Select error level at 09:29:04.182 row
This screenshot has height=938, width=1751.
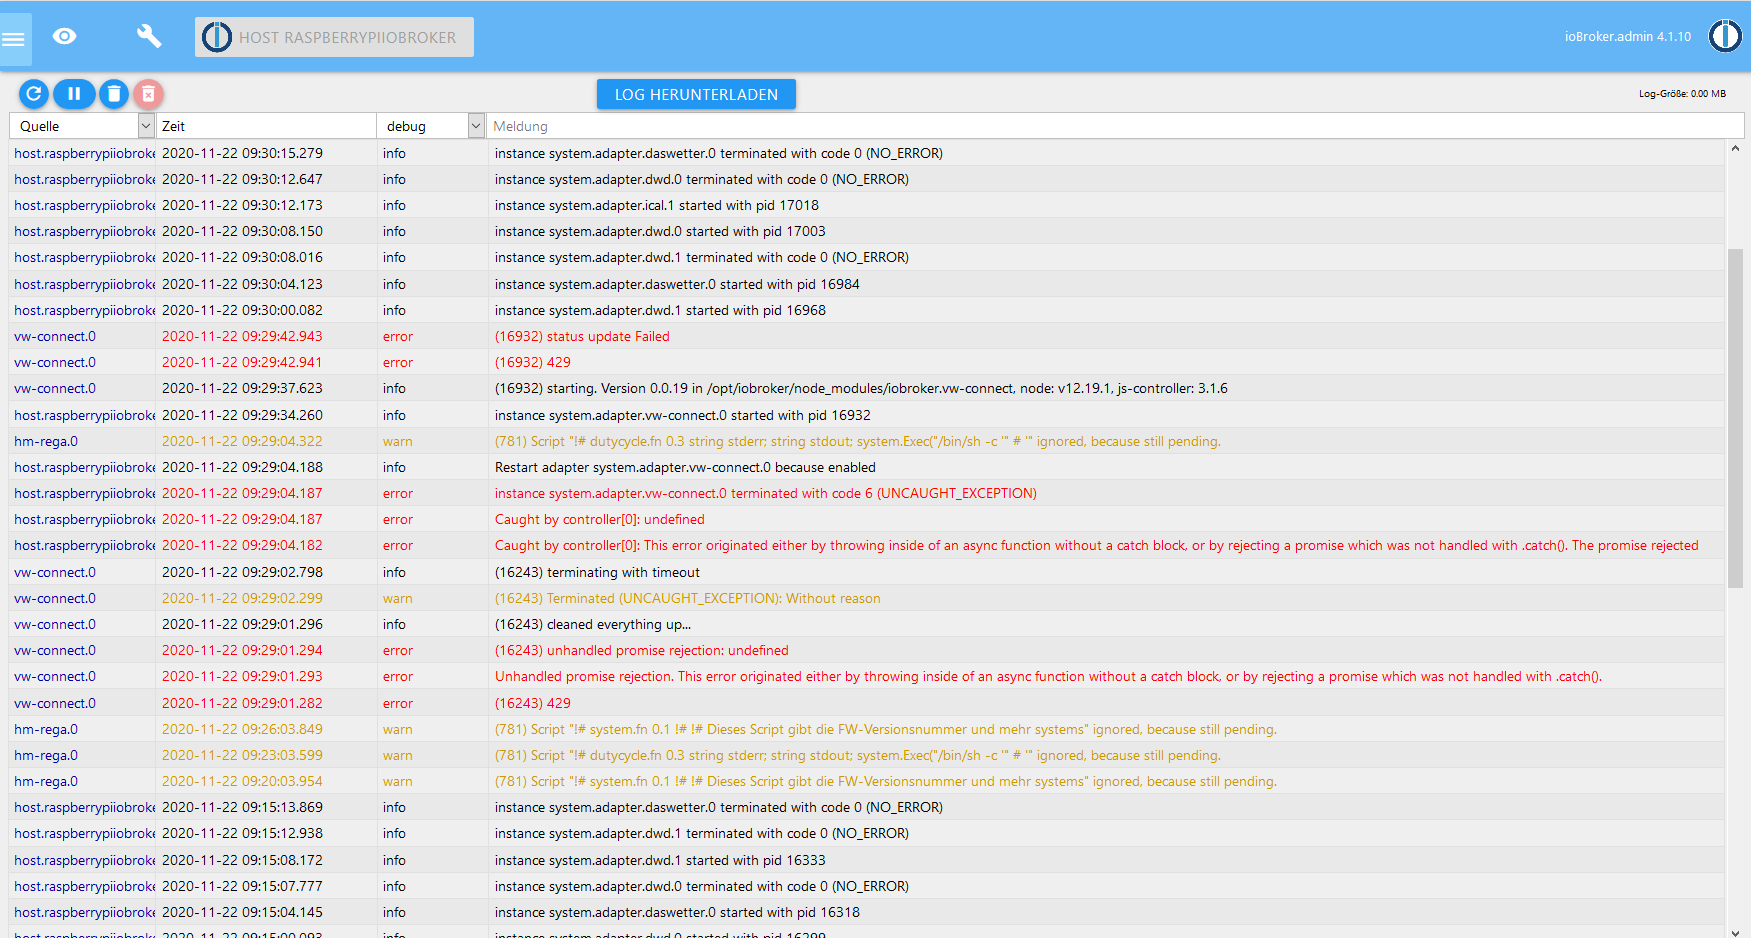click(x=397, y=545)
